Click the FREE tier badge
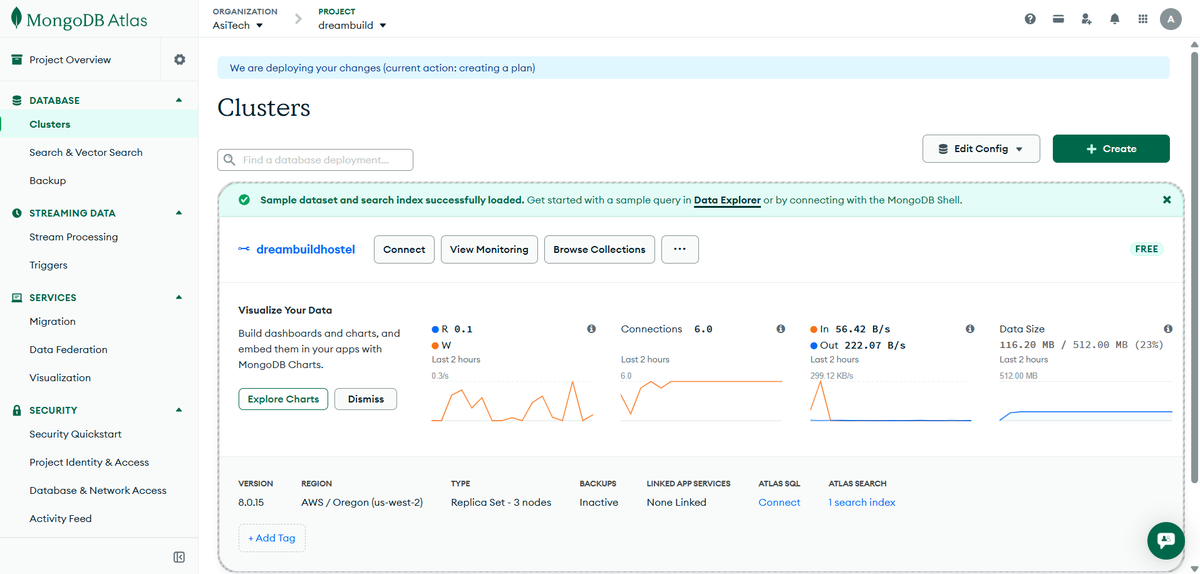This screenshot has width=1200, height=574. point(1147,249)
